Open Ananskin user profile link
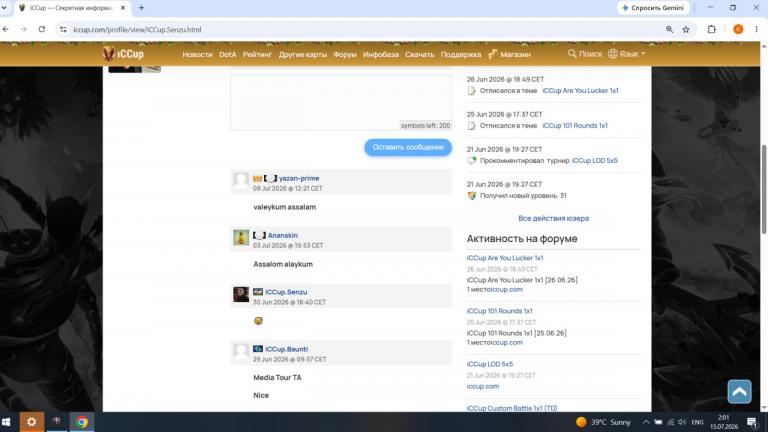 [283, 236]
